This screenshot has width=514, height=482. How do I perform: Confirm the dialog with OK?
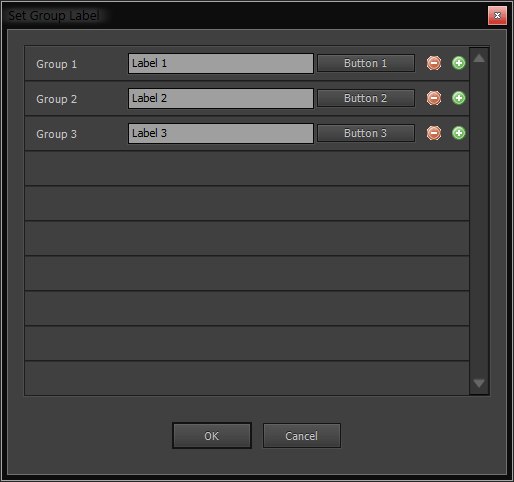point(212,436)
